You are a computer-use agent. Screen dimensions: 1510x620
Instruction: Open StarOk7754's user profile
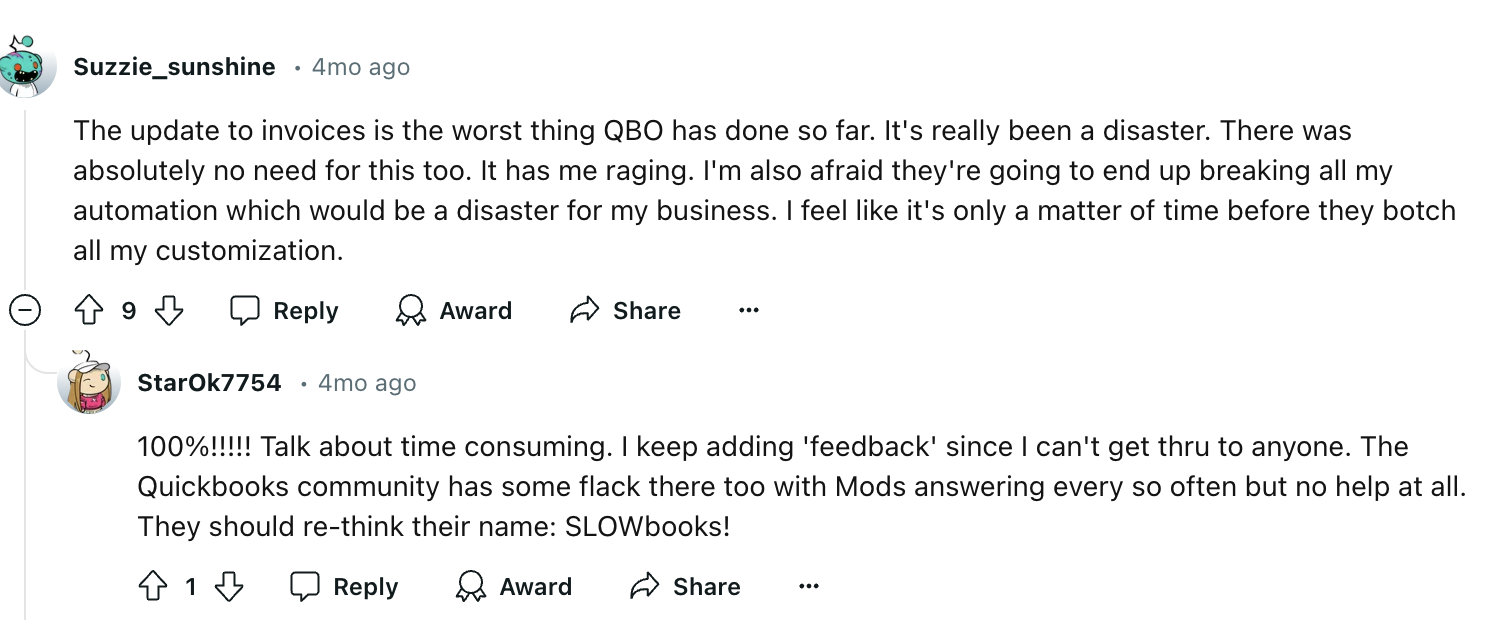pos(209,383)
